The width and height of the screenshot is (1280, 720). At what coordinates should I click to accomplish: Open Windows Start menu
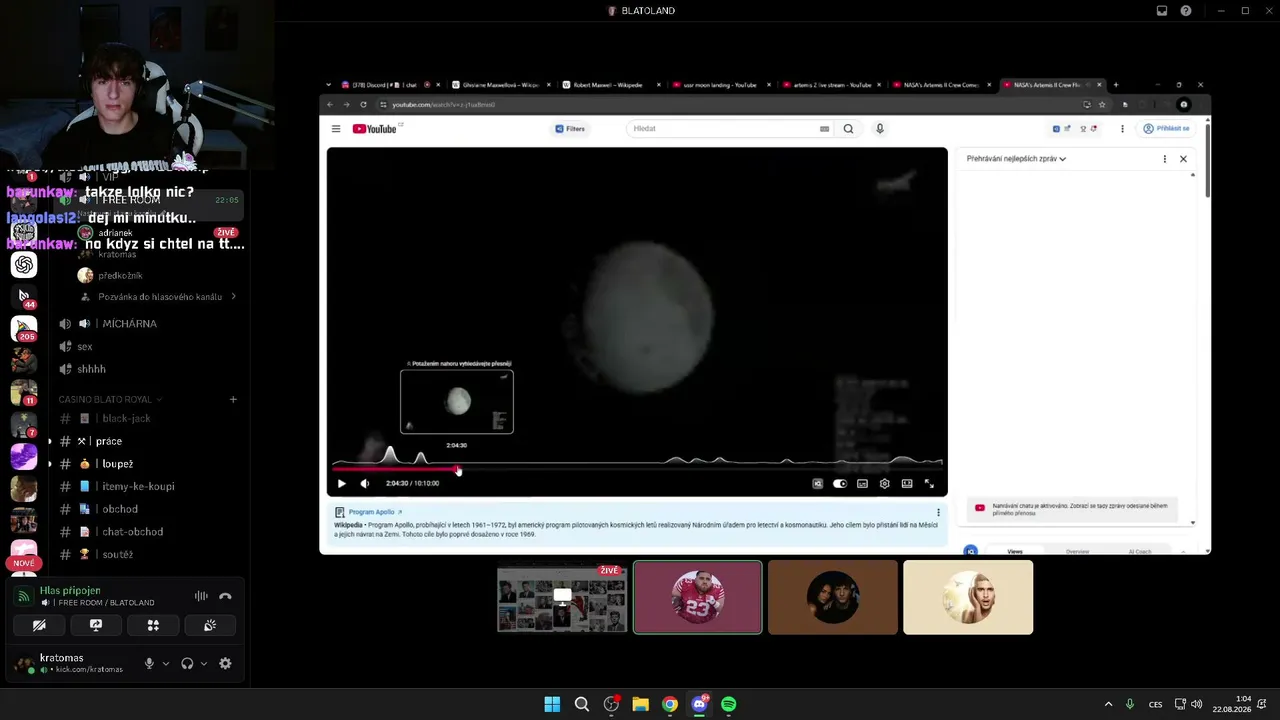pyautogui.click(x=552, y=704)
